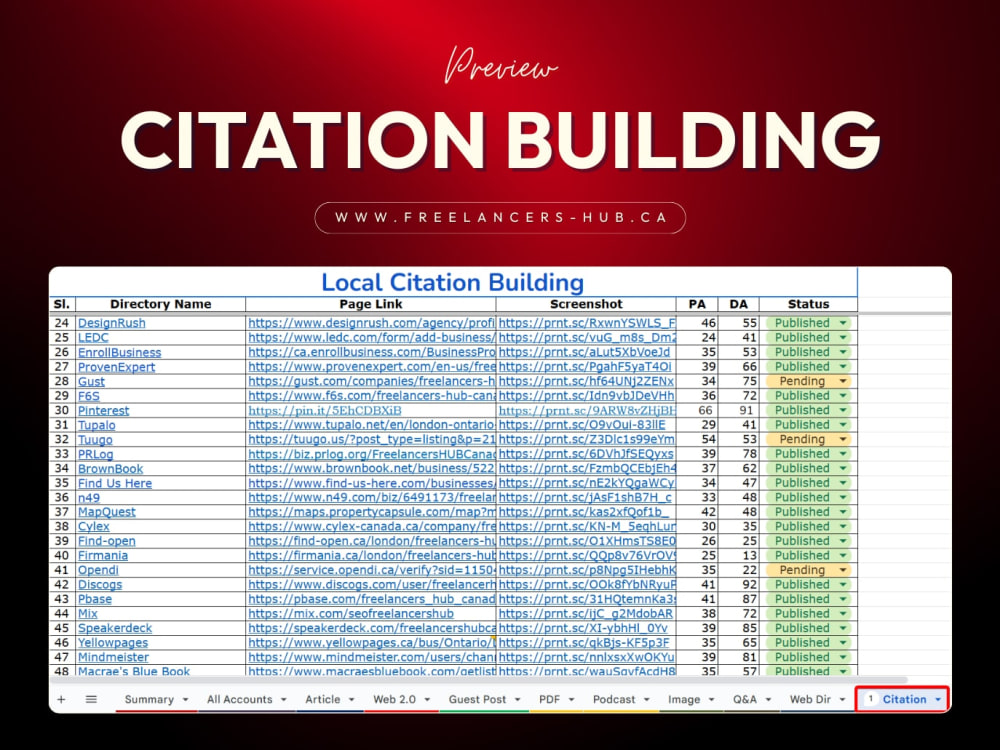Open the LEDC directory link

93,338
